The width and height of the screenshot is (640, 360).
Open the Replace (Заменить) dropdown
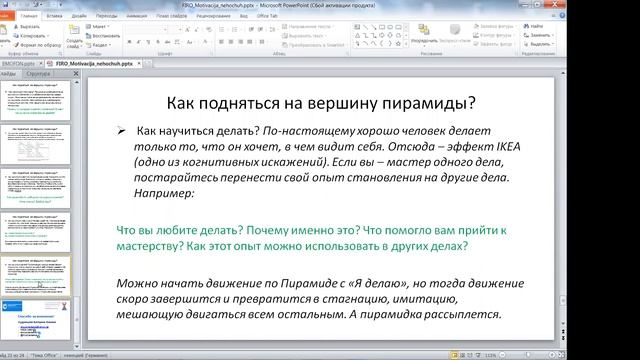coord(539,35)
